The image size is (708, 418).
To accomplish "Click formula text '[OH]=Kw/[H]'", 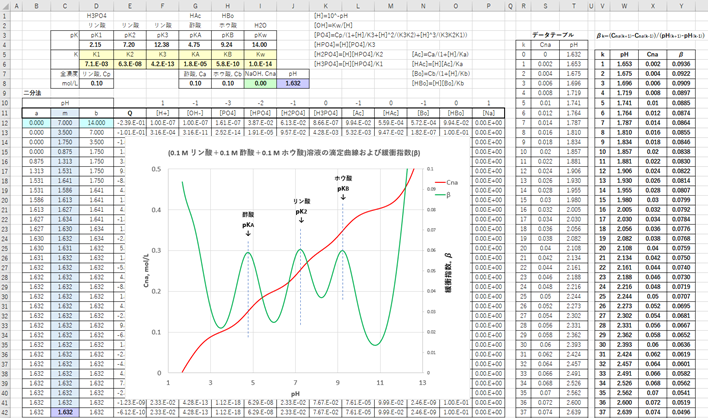I will (x=331, y=25).
